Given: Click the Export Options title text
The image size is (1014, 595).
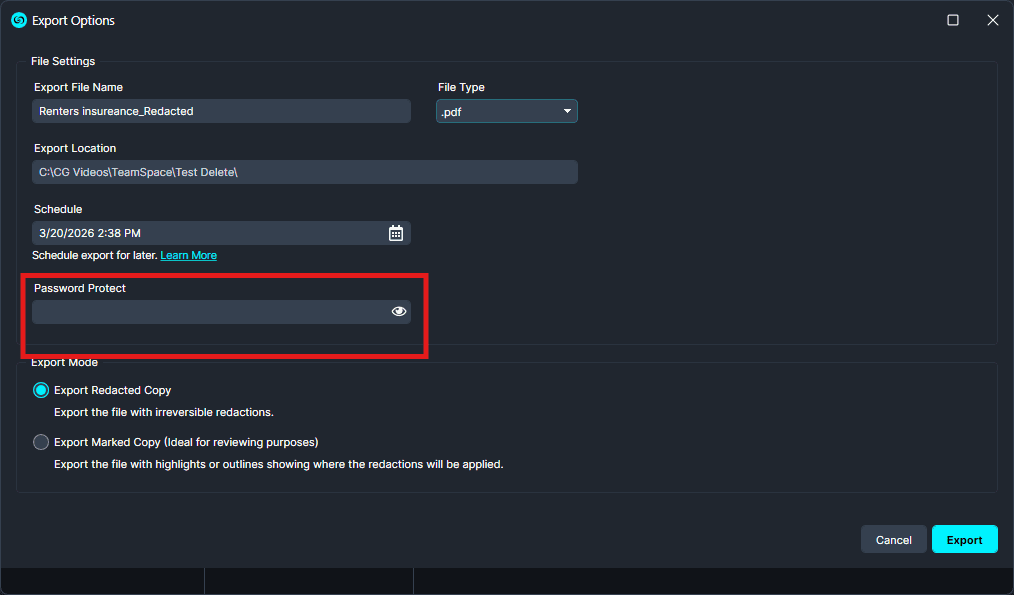Looking at the screenshot, I should pyautogui.click(x=73, y=20).
